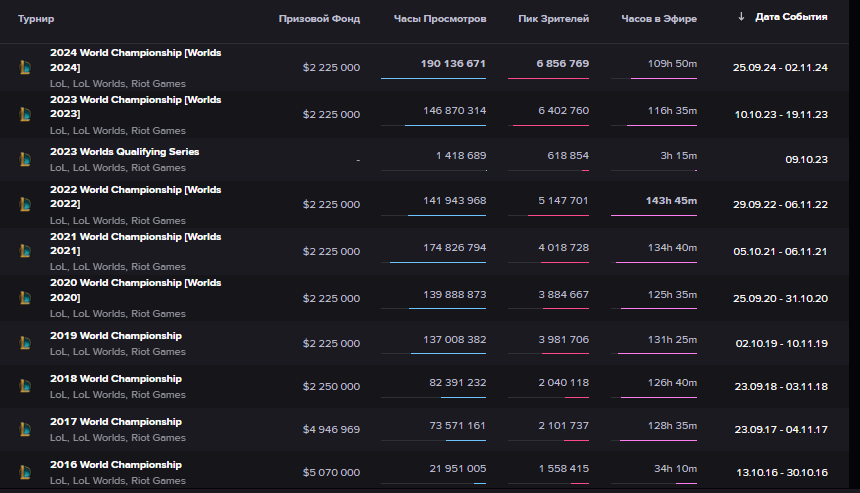Click the 2016 World Championship tournament icon
The height and width of the screenshot is (493, 860).
pos(25,472)
